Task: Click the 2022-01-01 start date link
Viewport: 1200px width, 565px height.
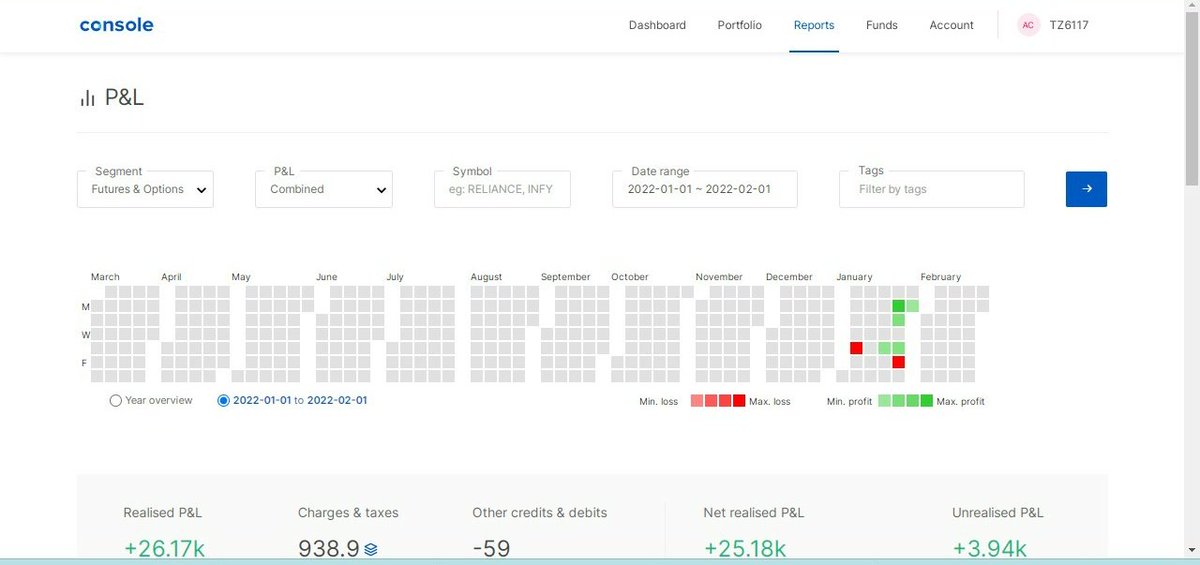Action: [262, 400]
